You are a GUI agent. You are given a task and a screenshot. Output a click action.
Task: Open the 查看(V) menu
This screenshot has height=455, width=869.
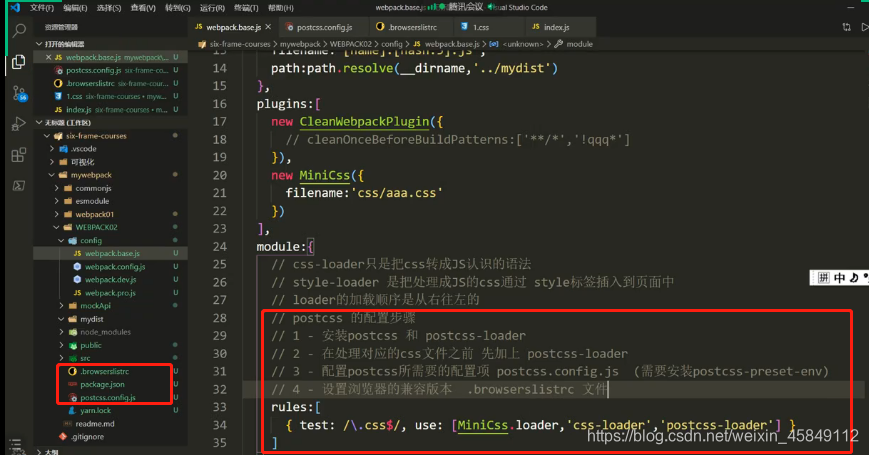pos(143,8)
